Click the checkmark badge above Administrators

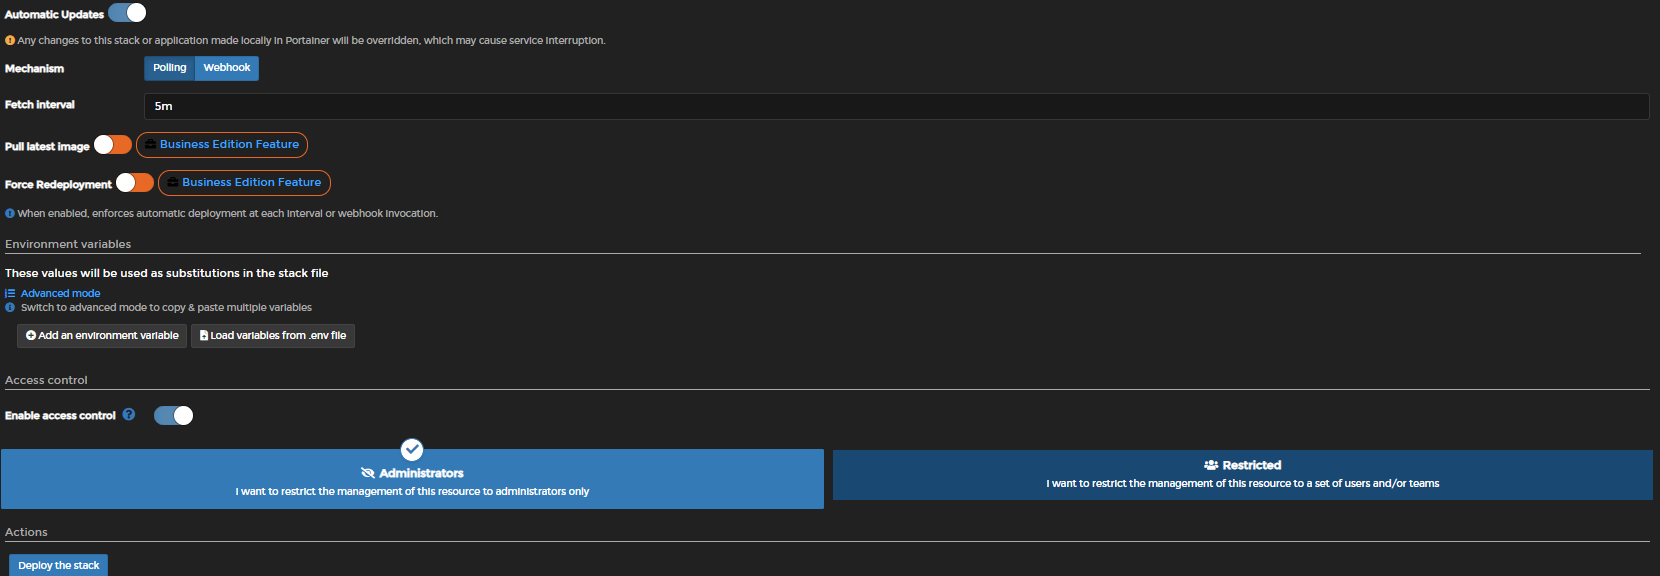[x=412, y=450]
